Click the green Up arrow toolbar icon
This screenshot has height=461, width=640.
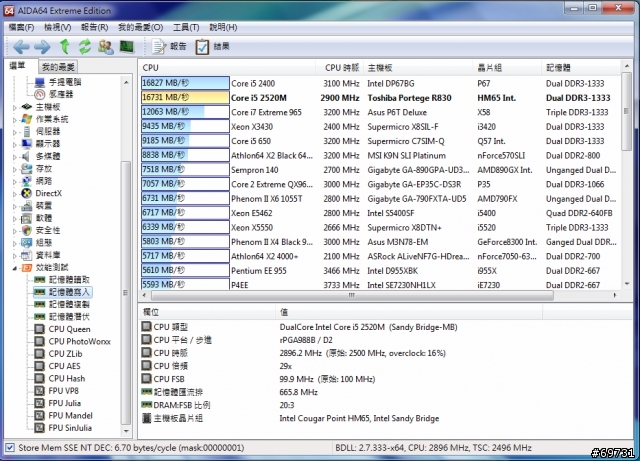(64, 47)
